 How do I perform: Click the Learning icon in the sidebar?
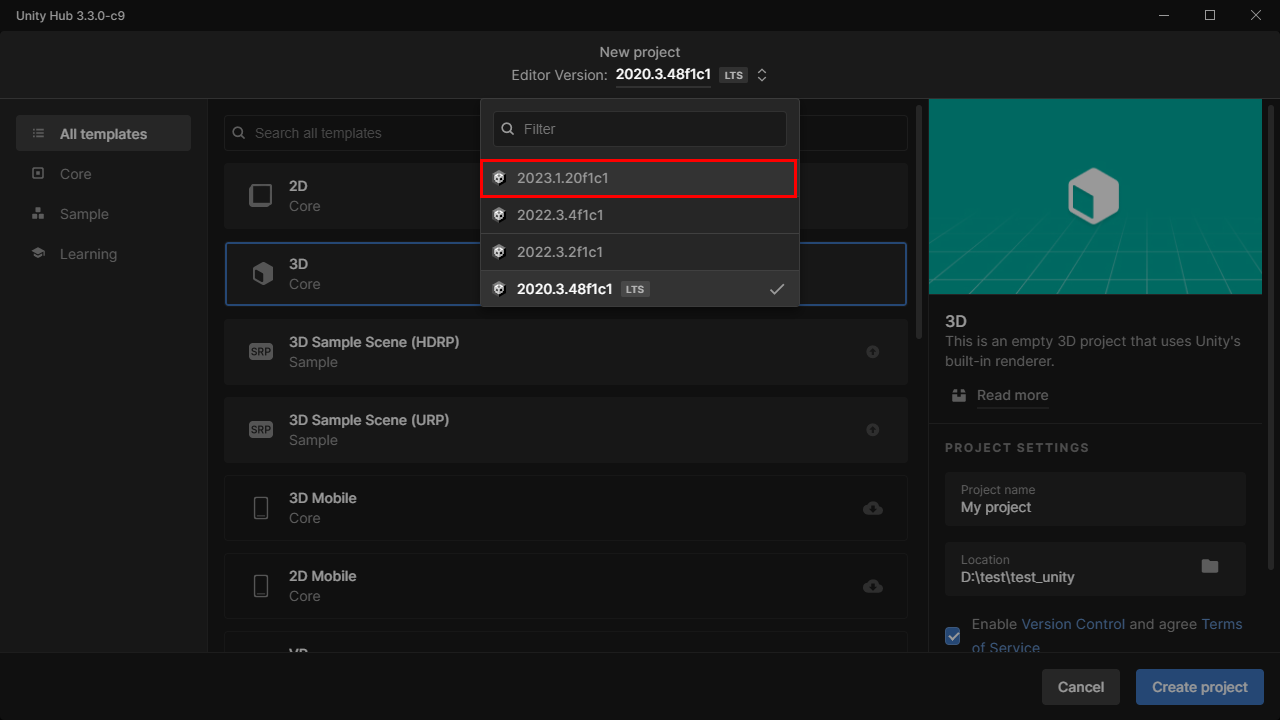(40, 253)
